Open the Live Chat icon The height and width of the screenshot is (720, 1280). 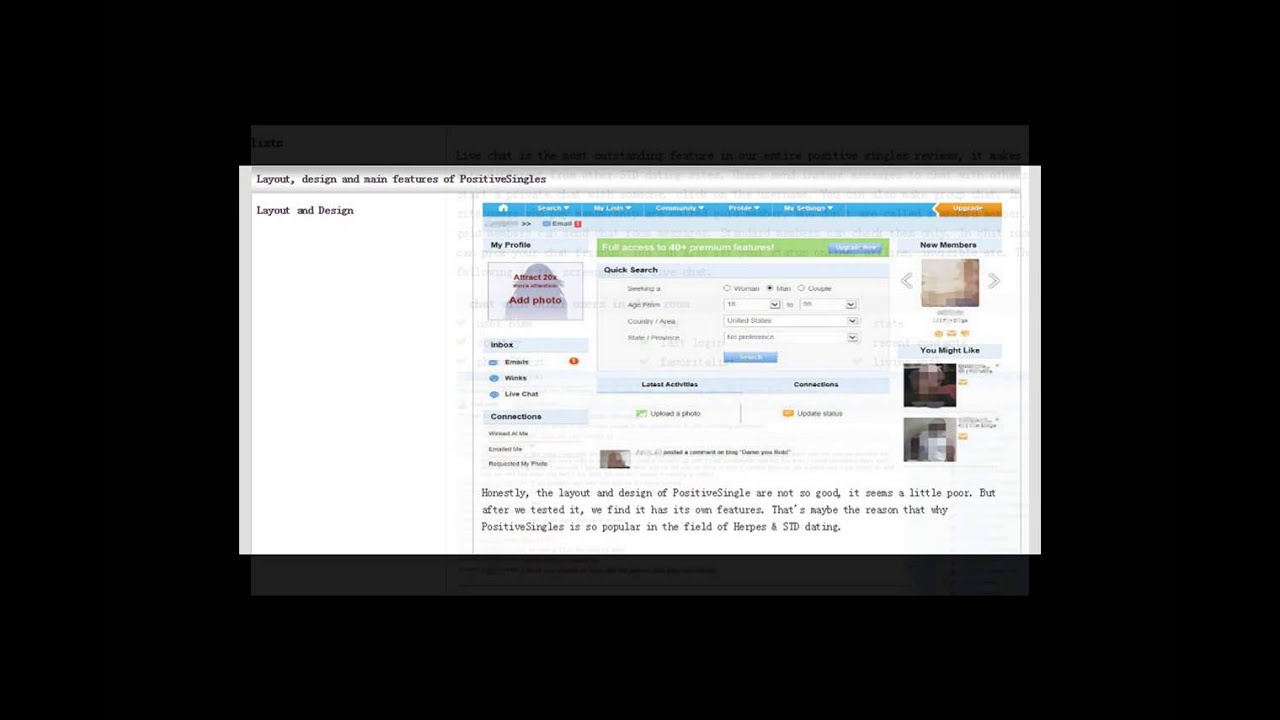tap(494, 394)
